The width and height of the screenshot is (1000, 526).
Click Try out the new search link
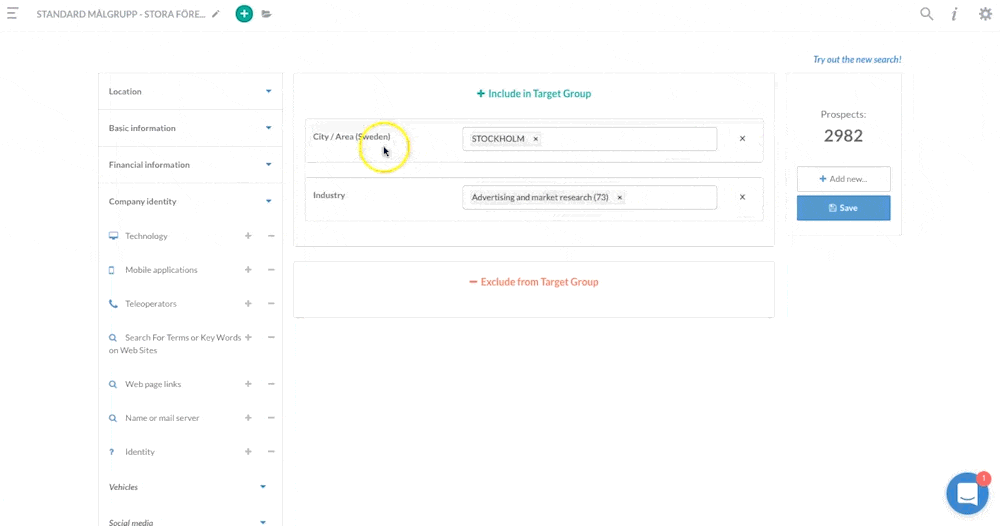[x=857, y=60]
